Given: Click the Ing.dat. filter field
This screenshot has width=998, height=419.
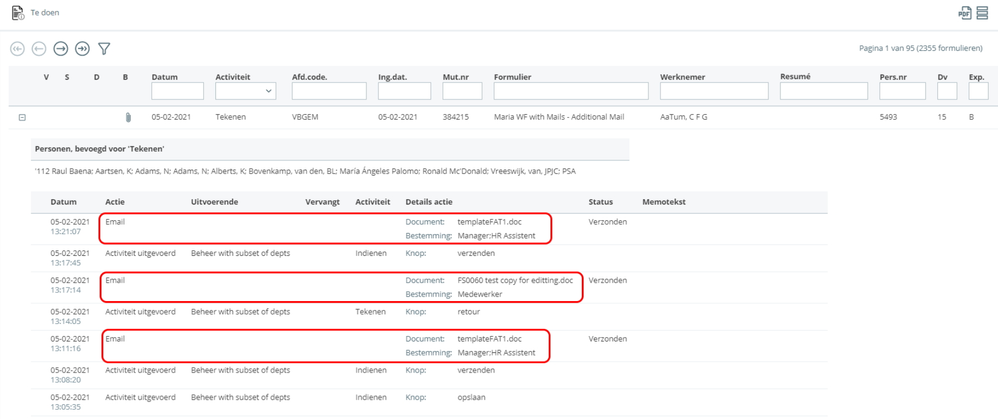Looking at the screenshot, I should (x=404, y=91).
